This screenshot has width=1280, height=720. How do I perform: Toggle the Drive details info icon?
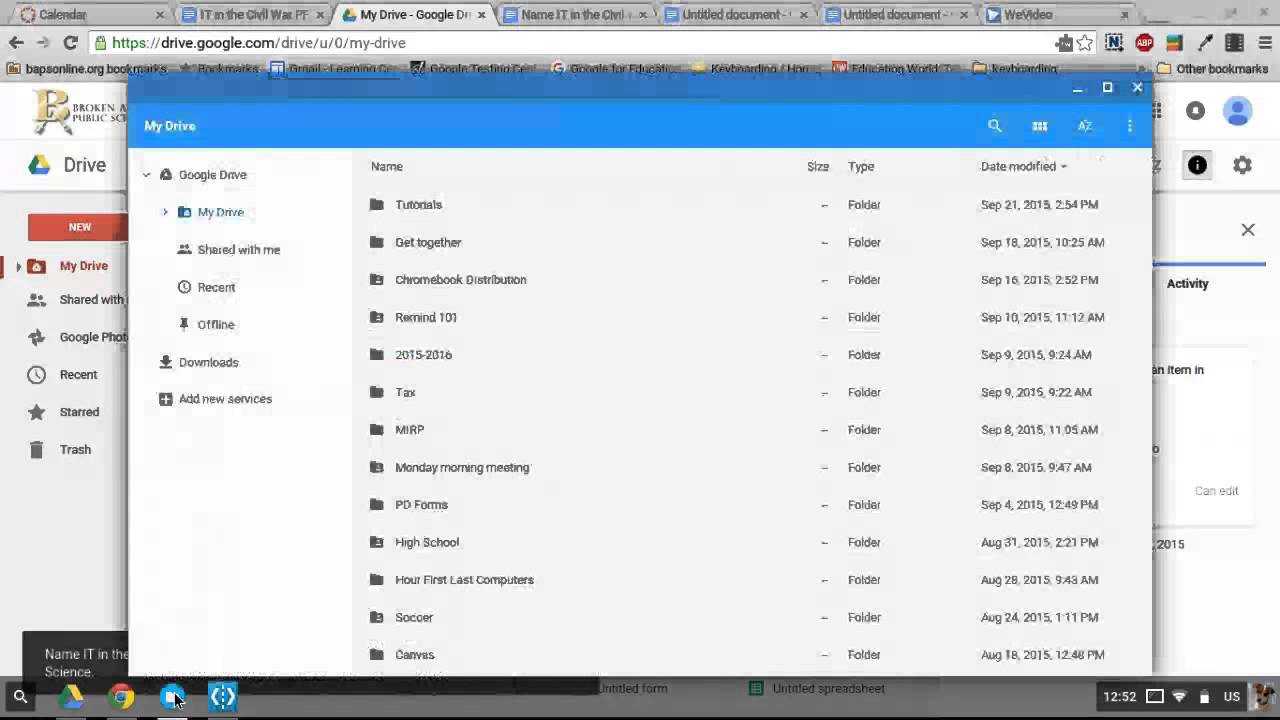[1197, 166]
